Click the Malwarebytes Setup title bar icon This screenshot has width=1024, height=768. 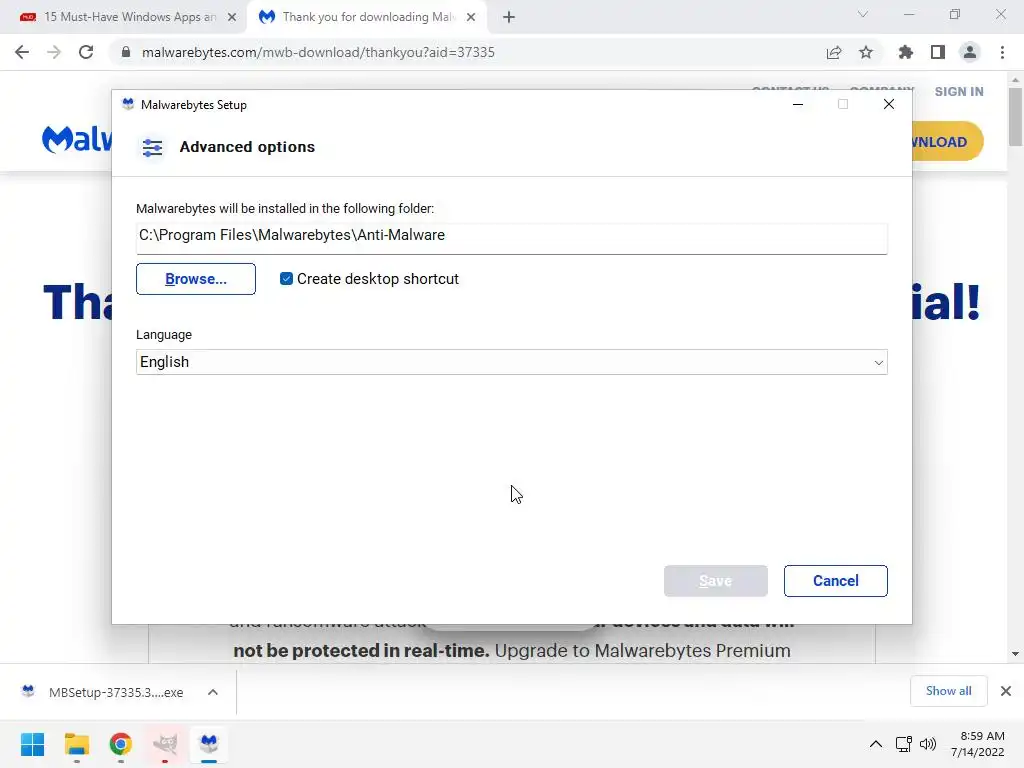pyautogui.click(x=128, y=104)
